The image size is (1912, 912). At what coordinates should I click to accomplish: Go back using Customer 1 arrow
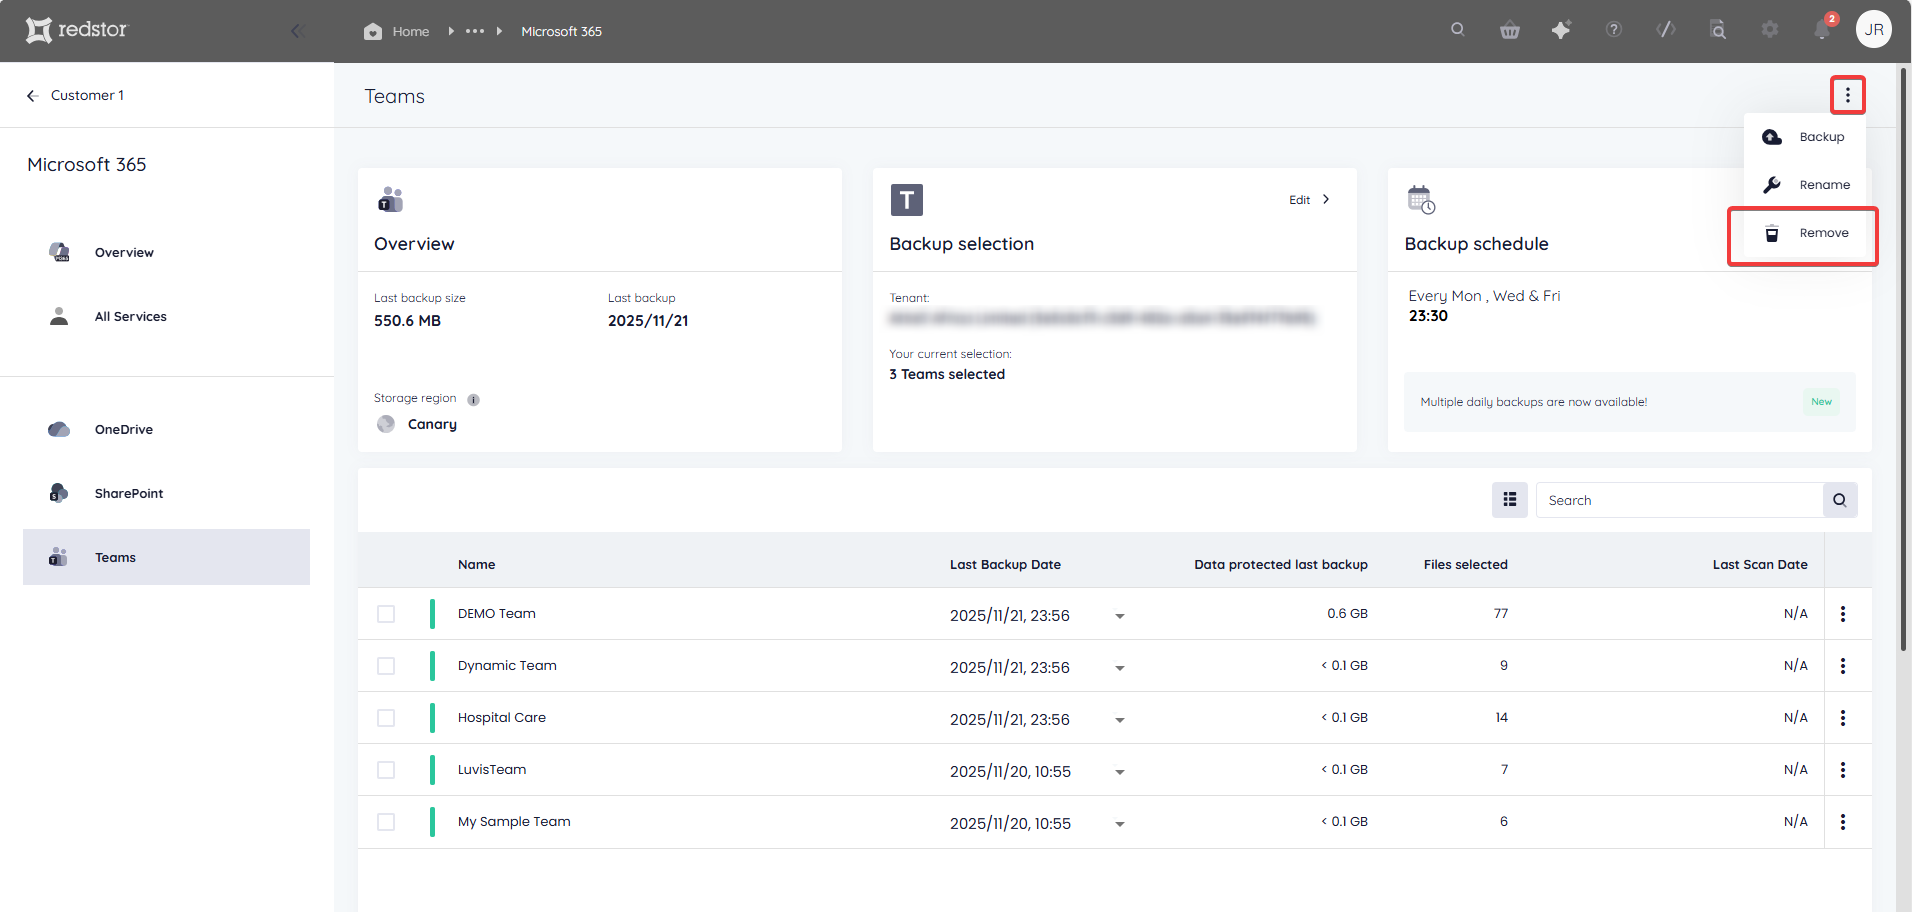click(x=32, y=95)
